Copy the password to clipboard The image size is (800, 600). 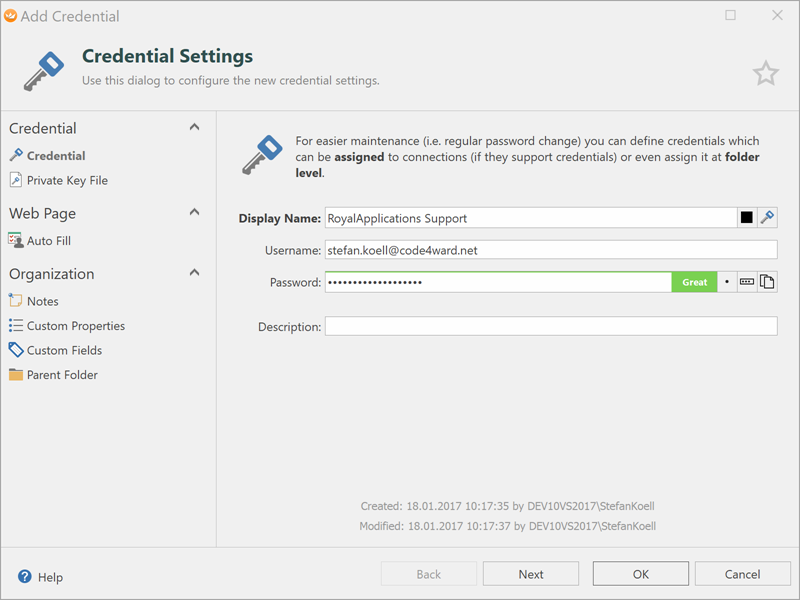point(767,283)
